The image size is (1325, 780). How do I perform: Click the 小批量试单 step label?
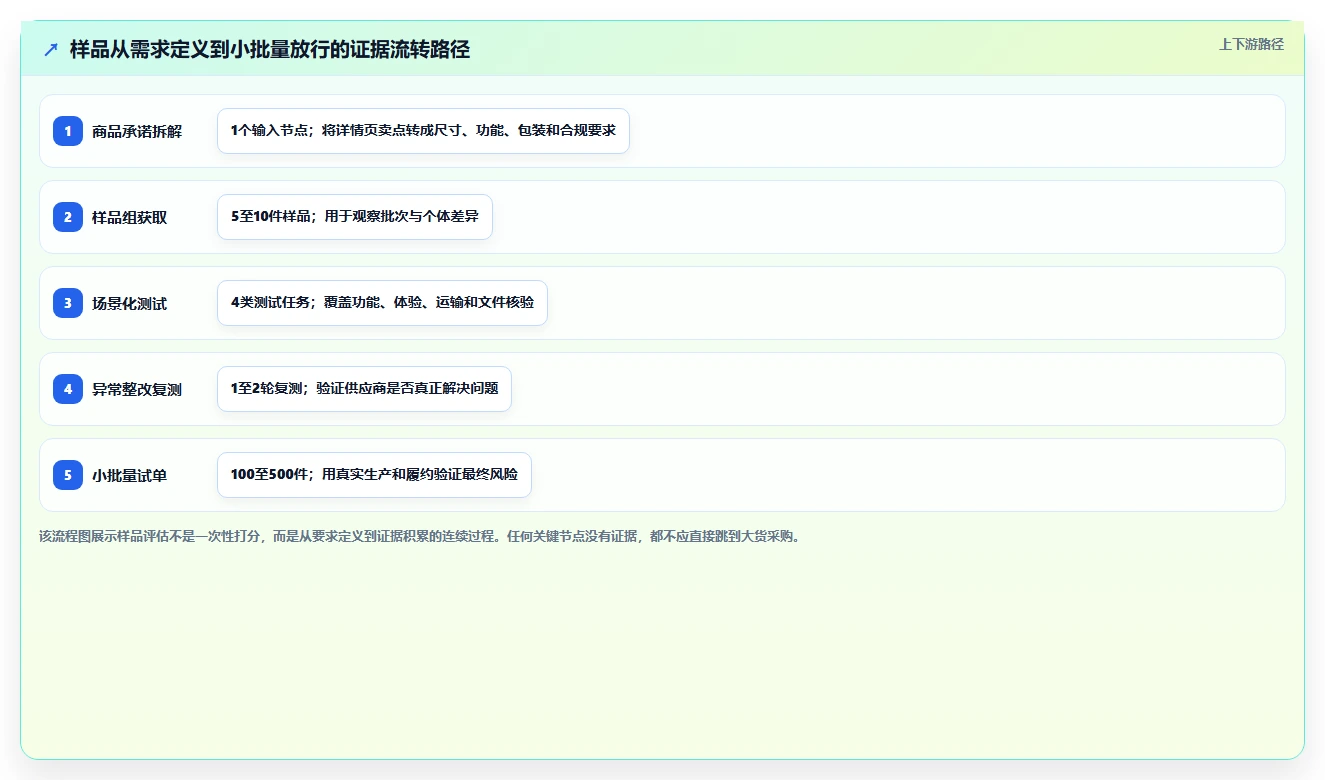pyautogui.click(x=130, y=476)
